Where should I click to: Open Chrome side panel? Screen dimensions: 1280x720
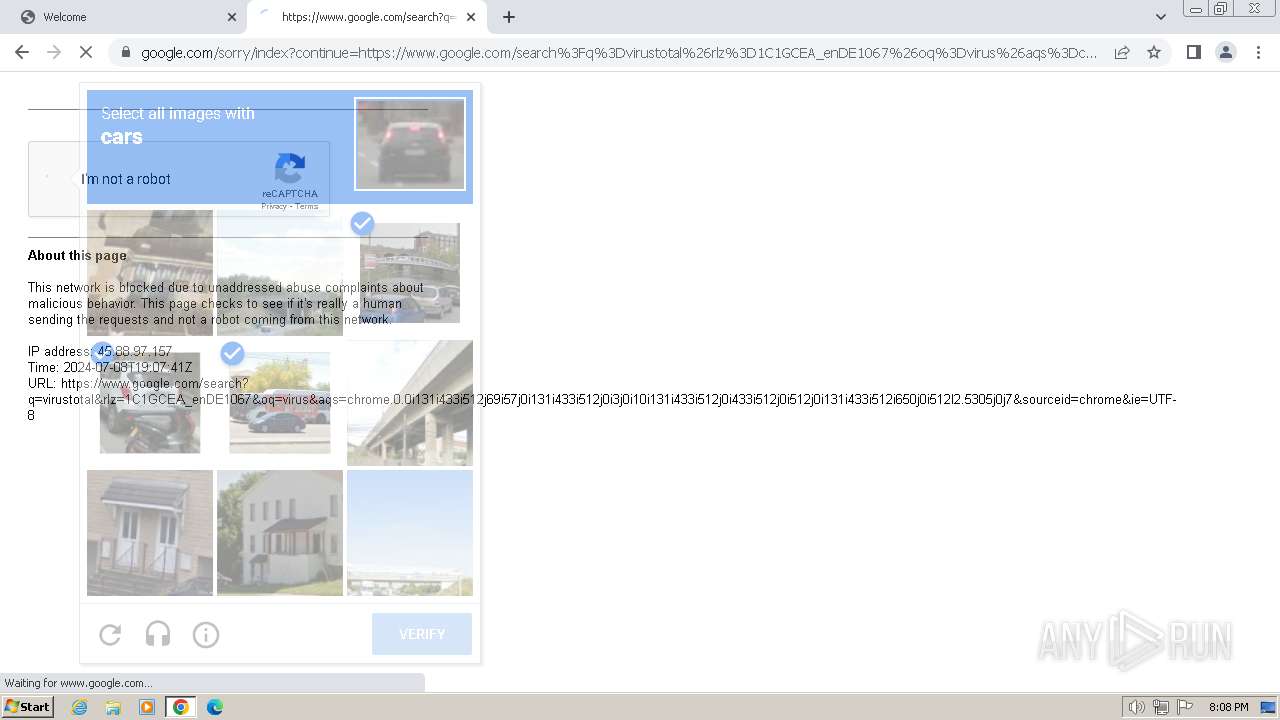click(x=1193, y=52)
